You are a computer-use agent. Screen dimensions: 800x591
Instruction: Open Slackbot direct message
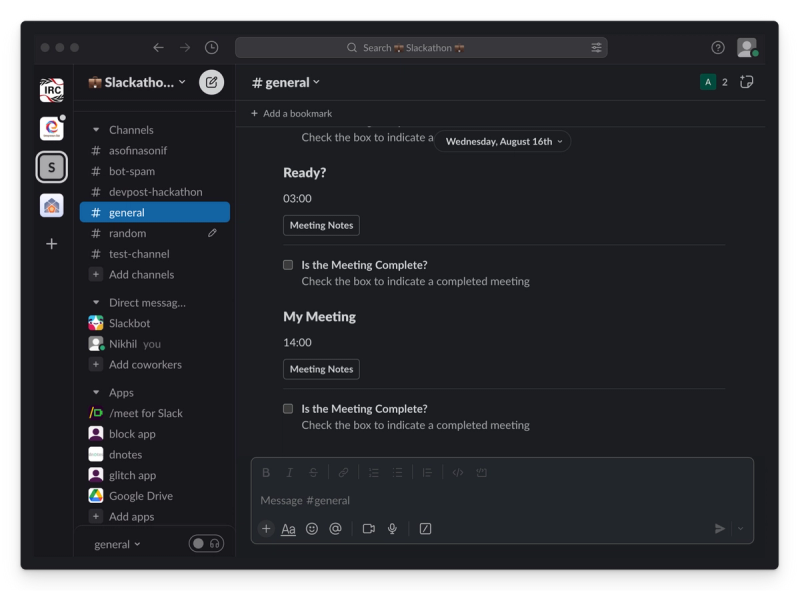(x=155, y=323)
